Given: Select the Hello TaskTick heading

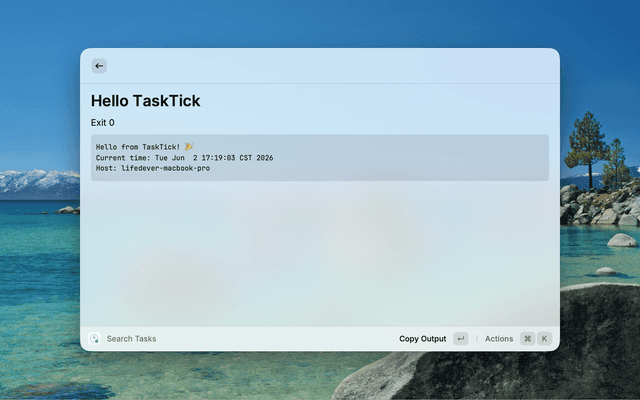Looking at the screenshot, I should point(145,101).
